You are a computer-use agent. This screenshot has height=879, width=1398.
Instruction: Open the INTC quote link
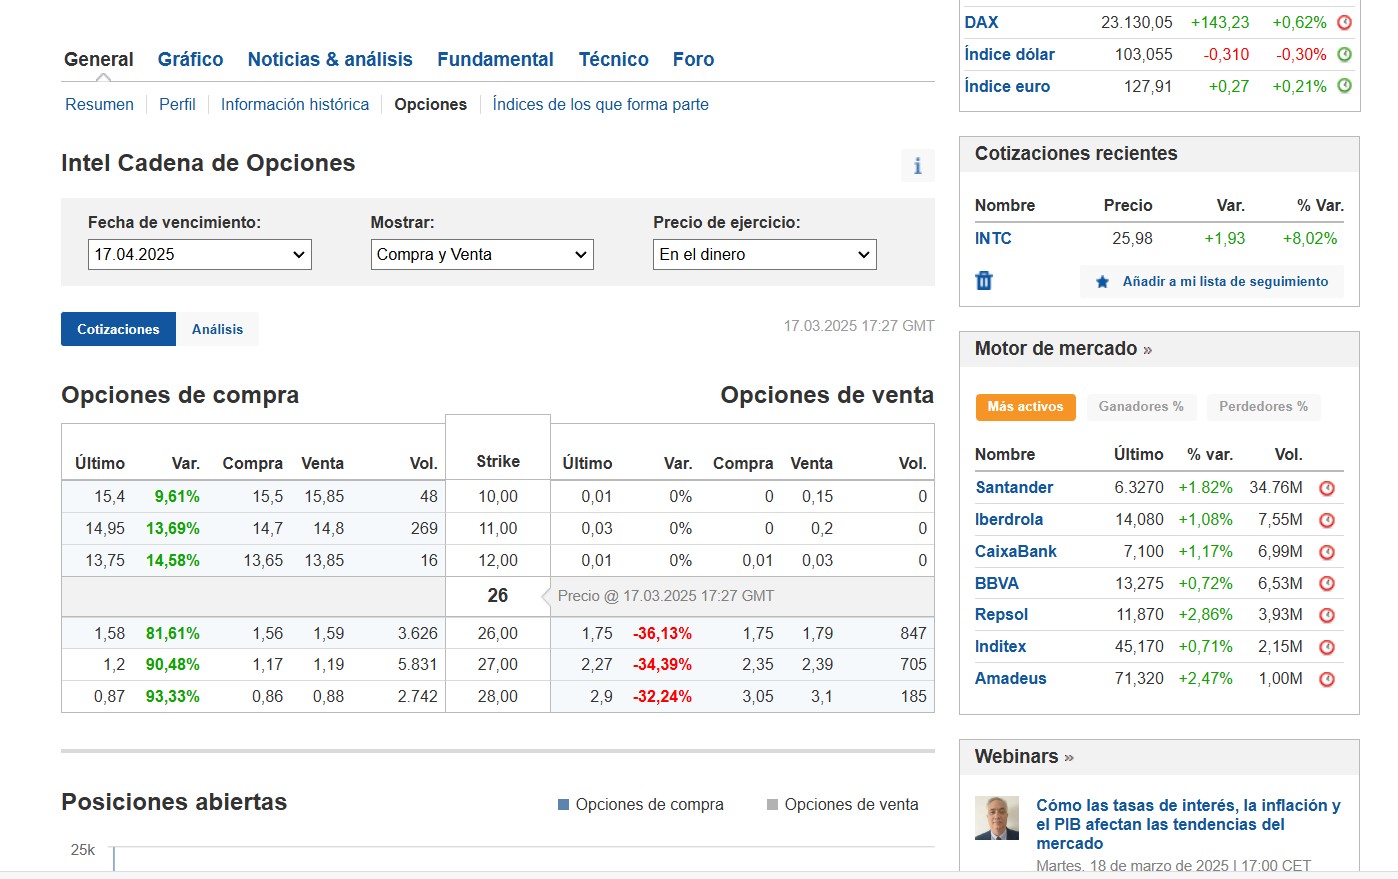[993, 238]
